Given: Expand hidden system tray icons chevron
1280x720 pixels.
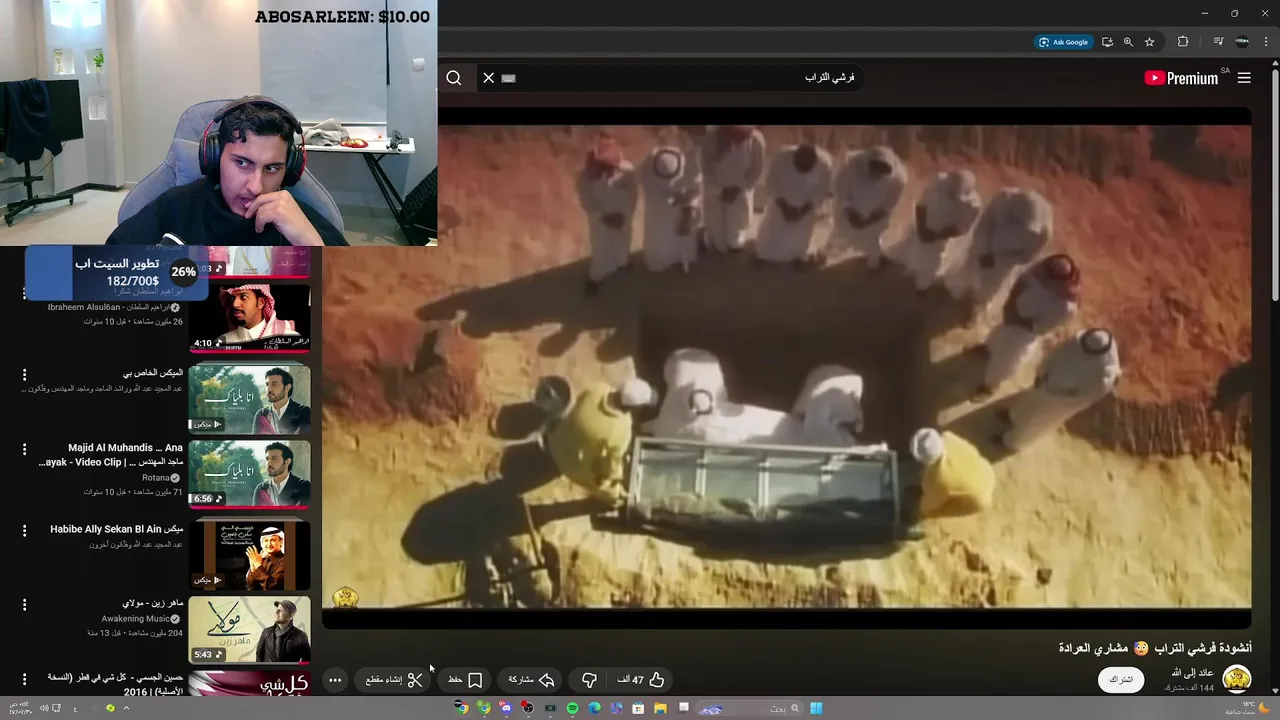Looking at the screenshot, I should [126, 708].
